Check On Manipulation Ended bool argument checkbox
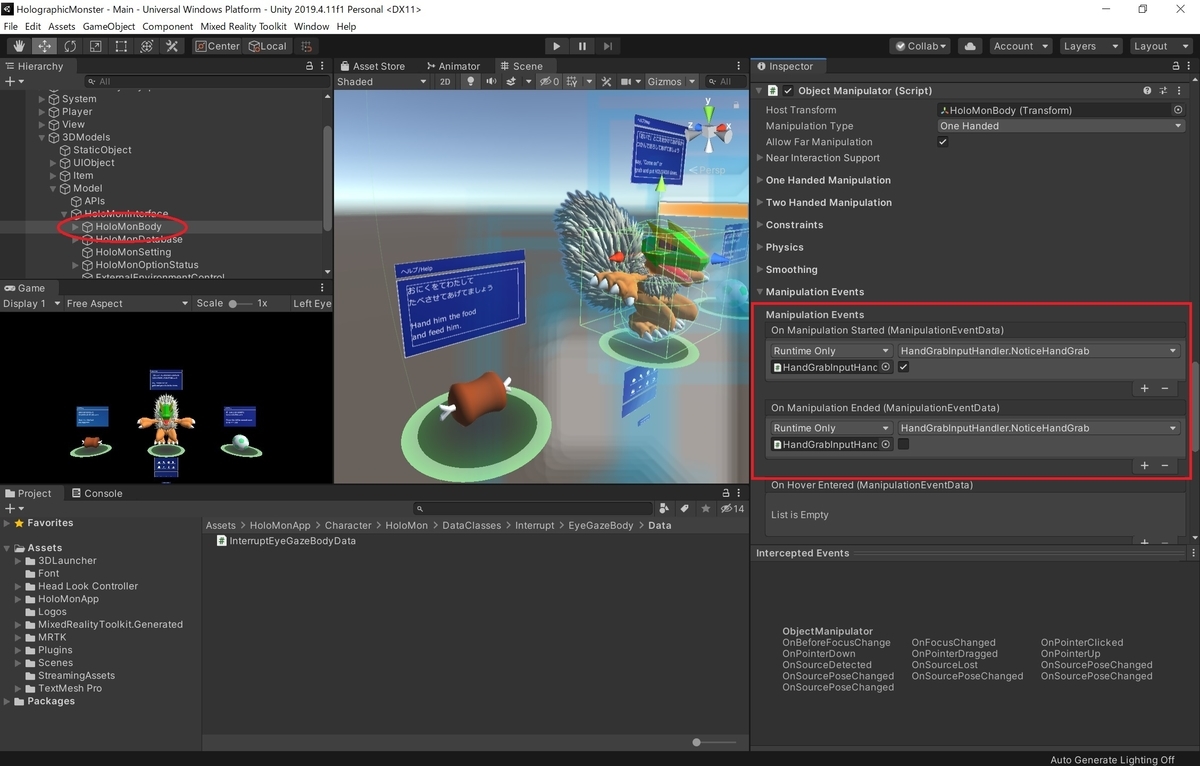Viewport: 1200px width, 766px height. [x=903, y=444]
